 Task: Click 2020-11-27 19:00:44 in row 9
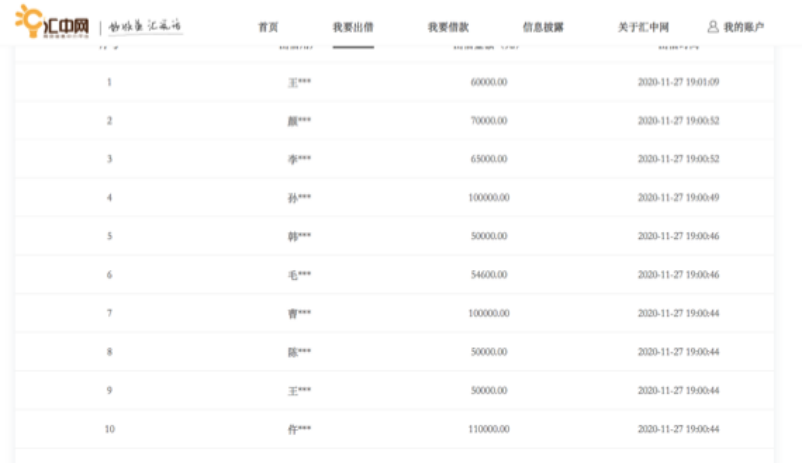(x=678, y=390)
